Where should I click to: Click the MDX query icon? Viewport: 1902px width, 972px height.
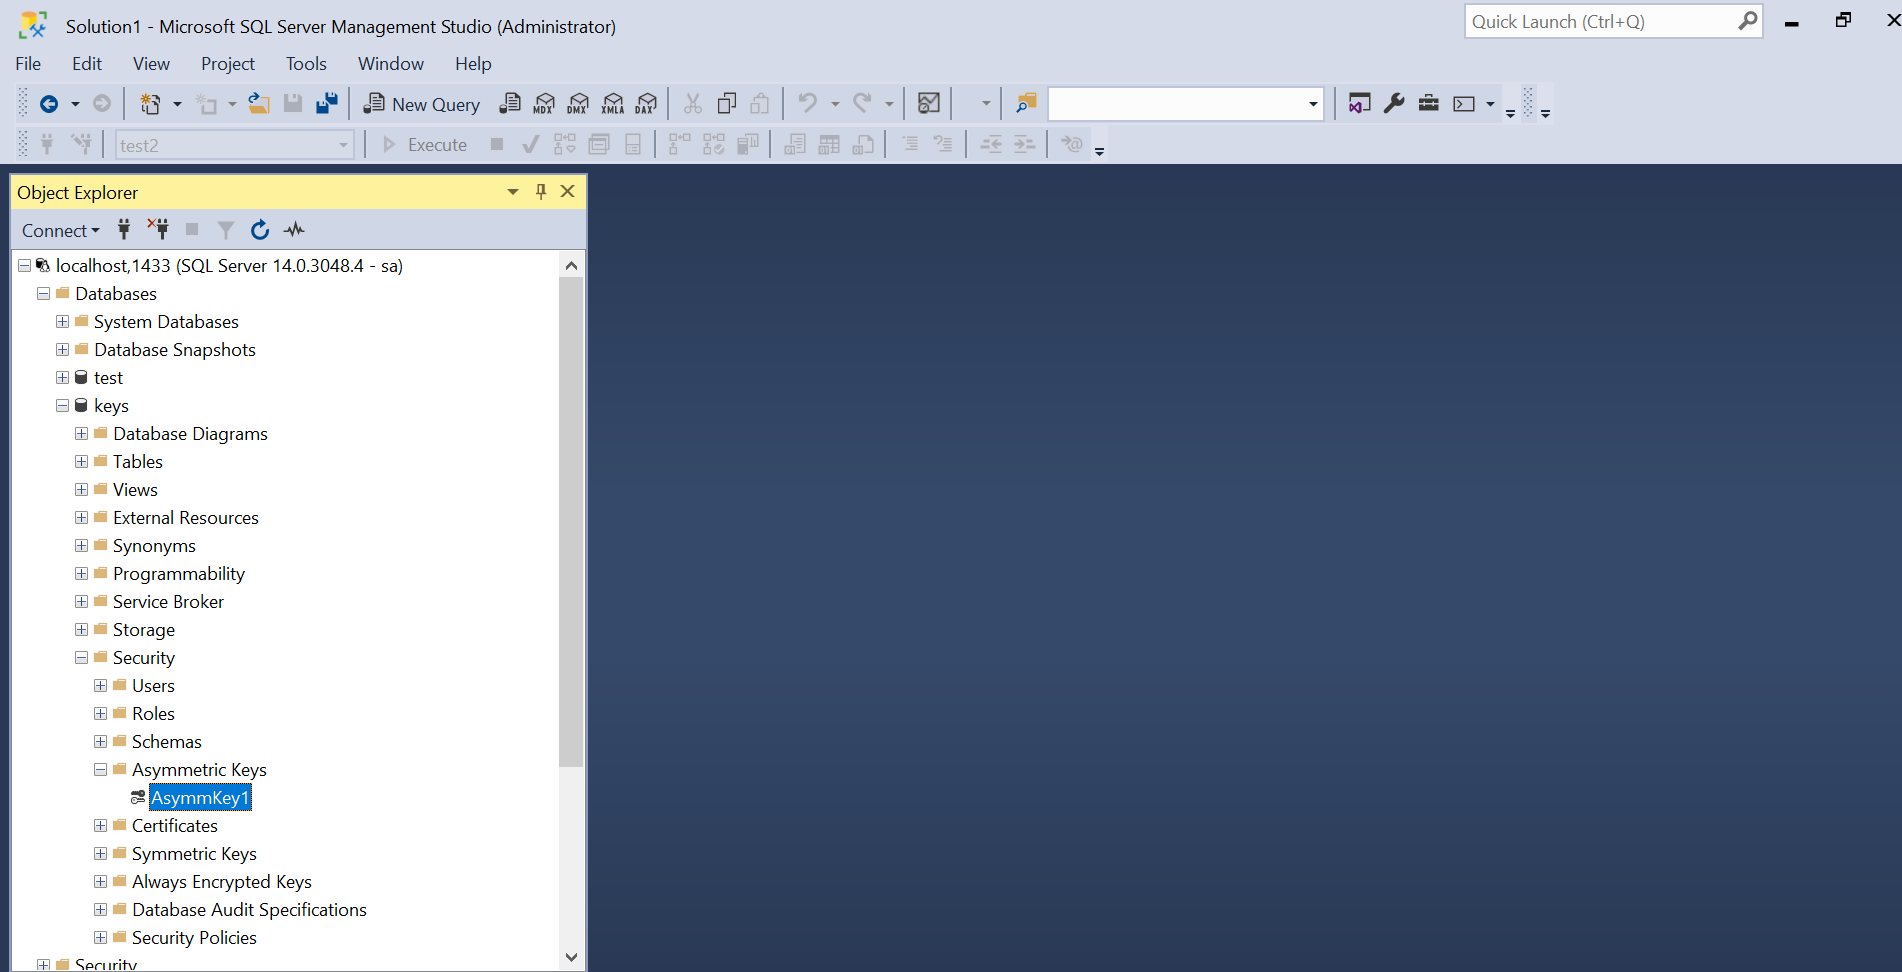pyautogui.click(x=544, y=104)
